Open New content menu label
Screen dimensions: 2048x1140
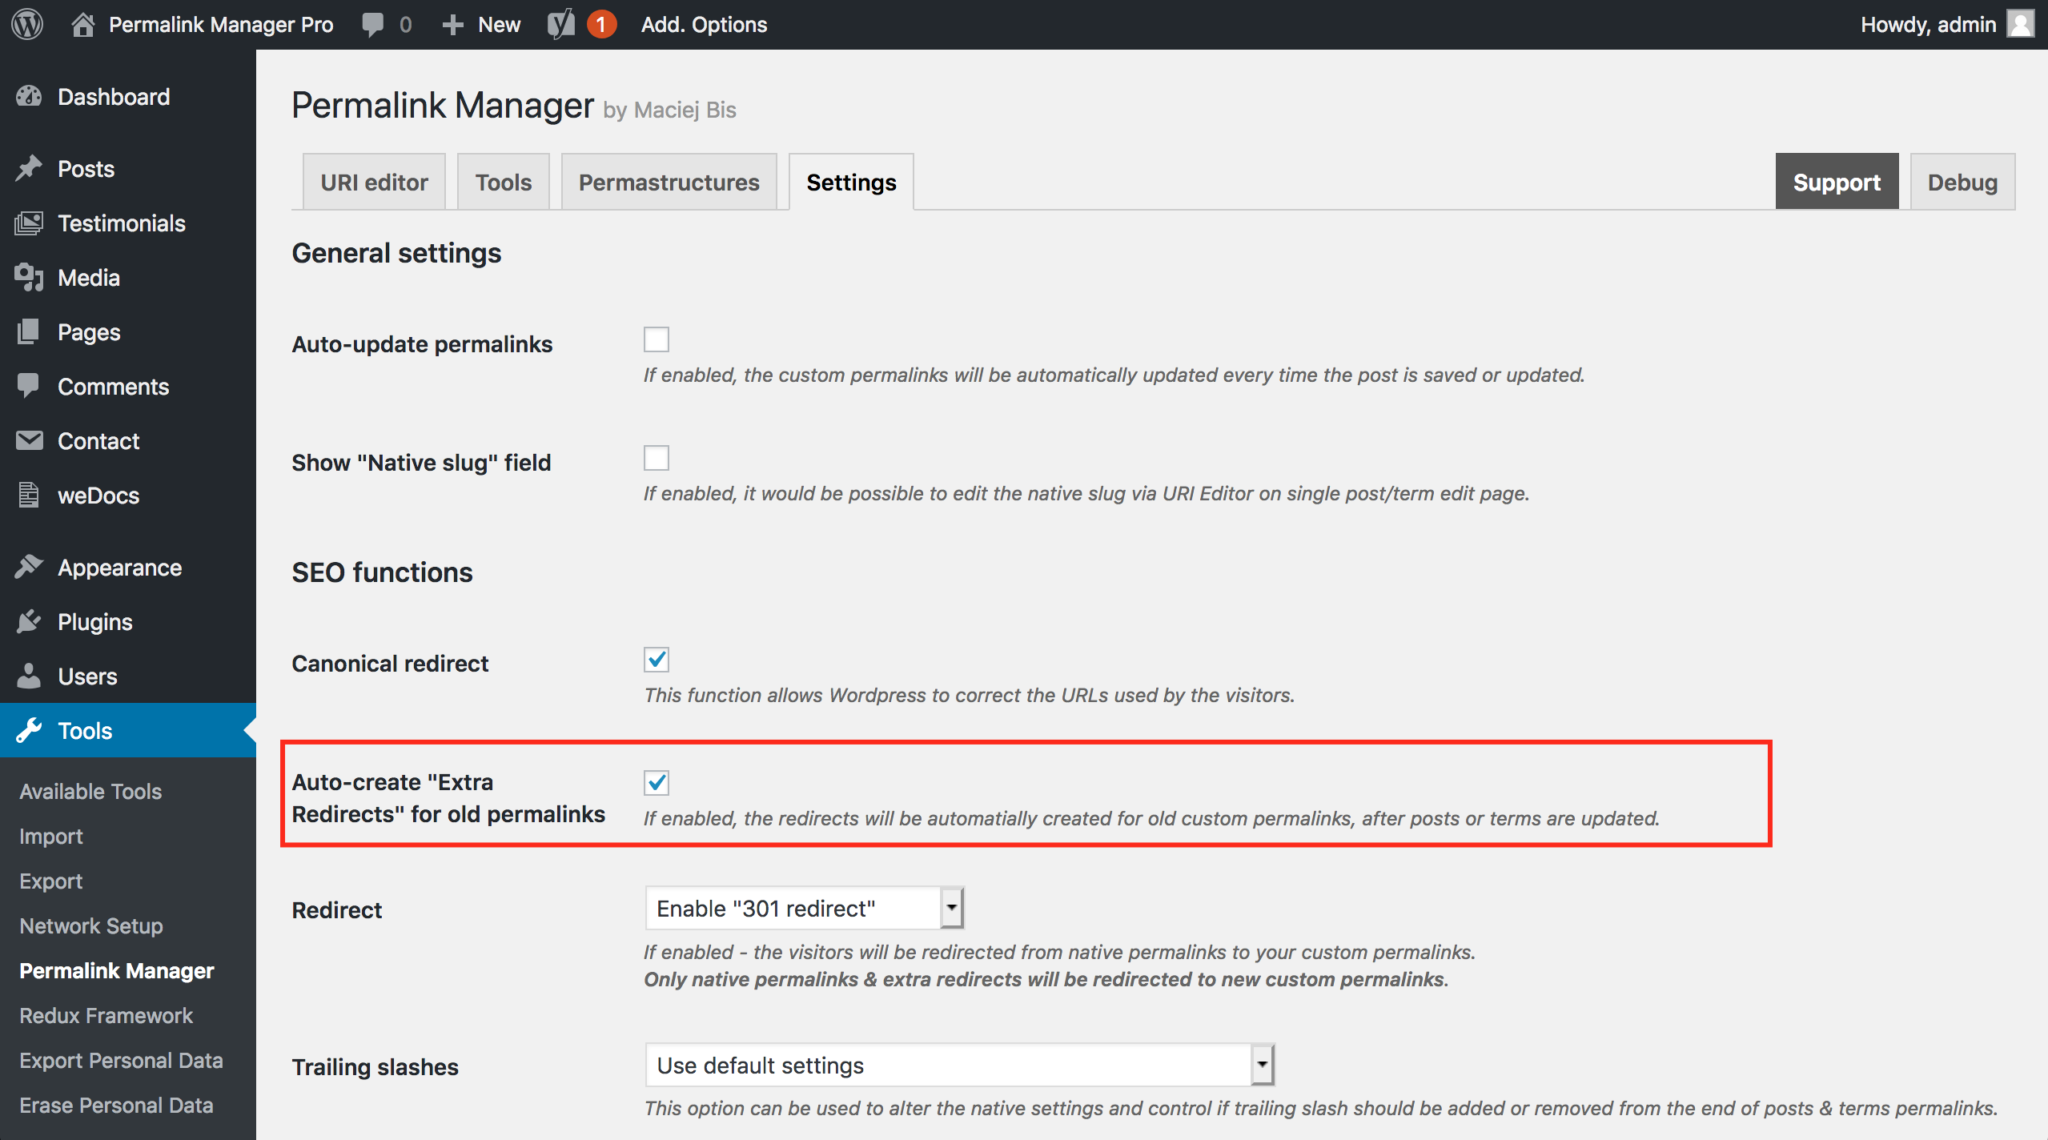(499, 25)
